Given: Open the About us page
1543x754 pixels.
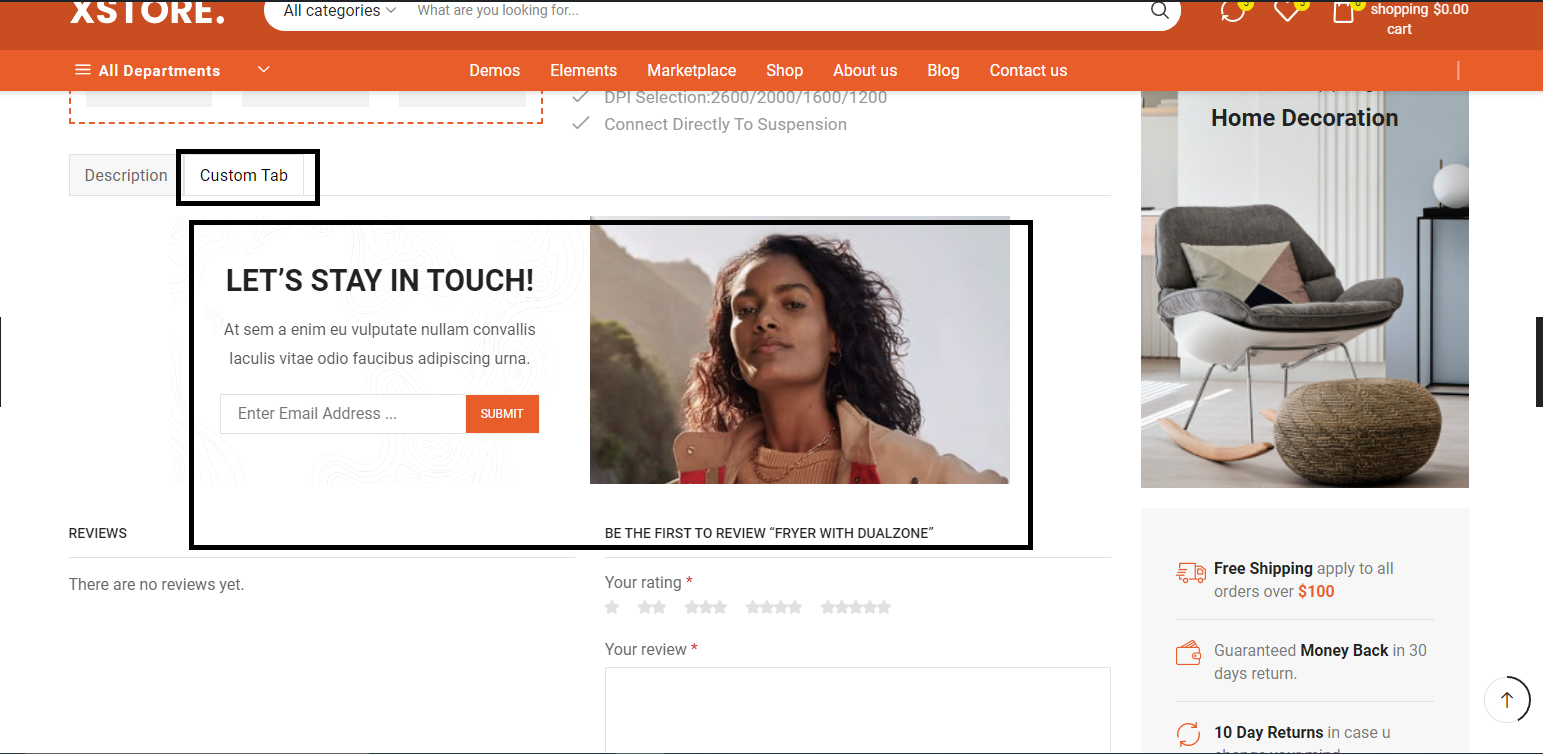Looking at the screenshot, I should pos(865,70).
